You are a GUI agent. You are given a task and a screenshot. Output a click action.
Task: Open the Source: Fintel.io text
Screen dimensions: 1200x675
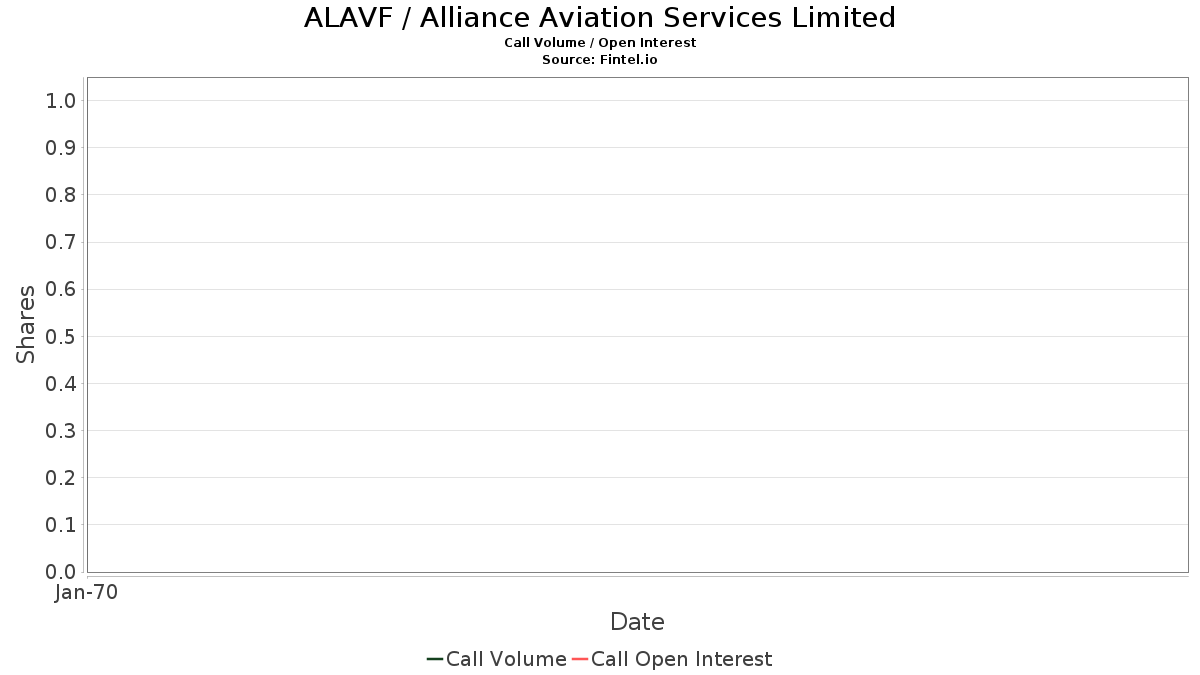click(600, 60)
